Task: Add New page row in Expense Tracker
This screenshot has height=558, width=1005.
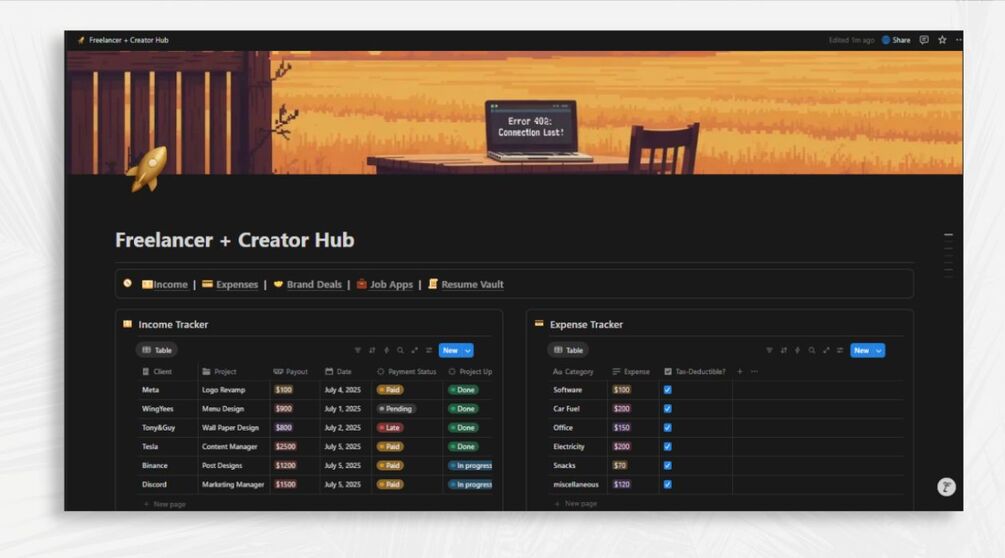Action: click(576, 504)
